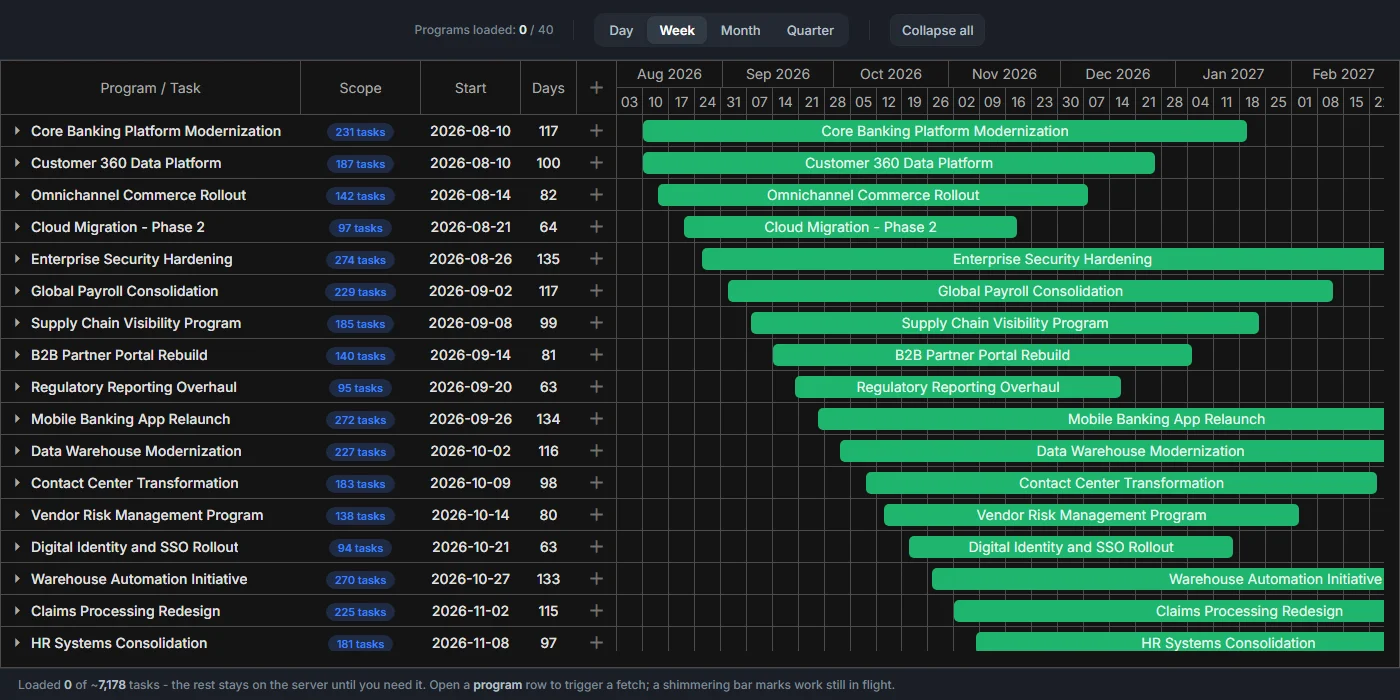The height and width of the screenshot is (700, 1400).
Task: Click the Omnichannel Commerce Rollout Gantt bar
Action: point(872,195)
